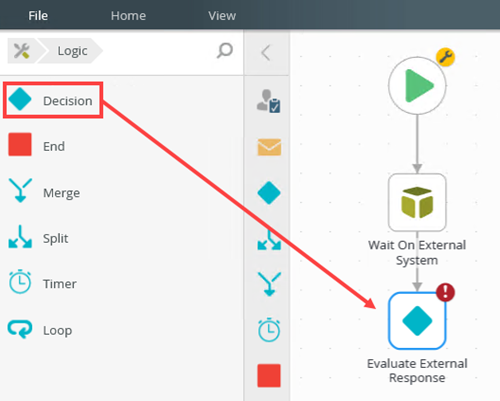
Task: Select the Decision diamond icon in list
Action: [x=20, y=99]
